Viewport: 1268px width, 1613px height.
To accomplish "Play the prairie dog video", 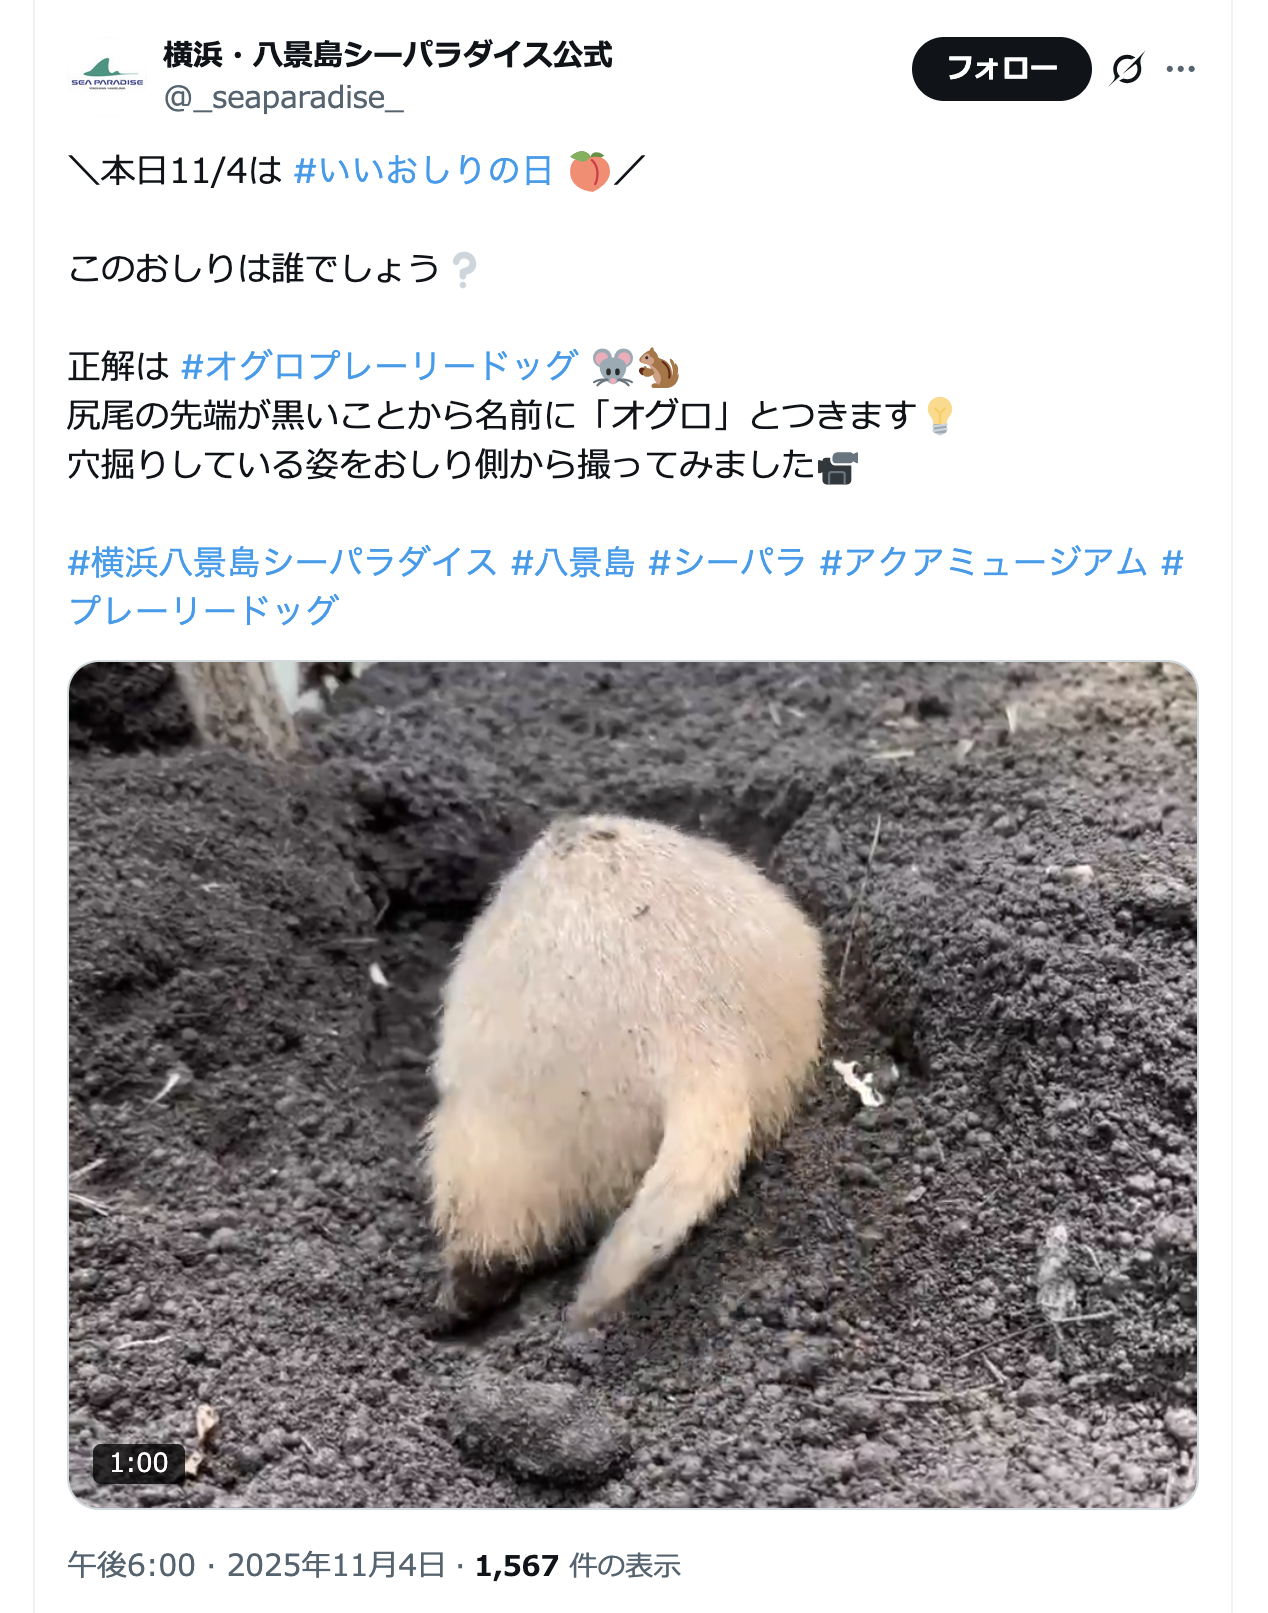I will click(x=633, y=1084).
